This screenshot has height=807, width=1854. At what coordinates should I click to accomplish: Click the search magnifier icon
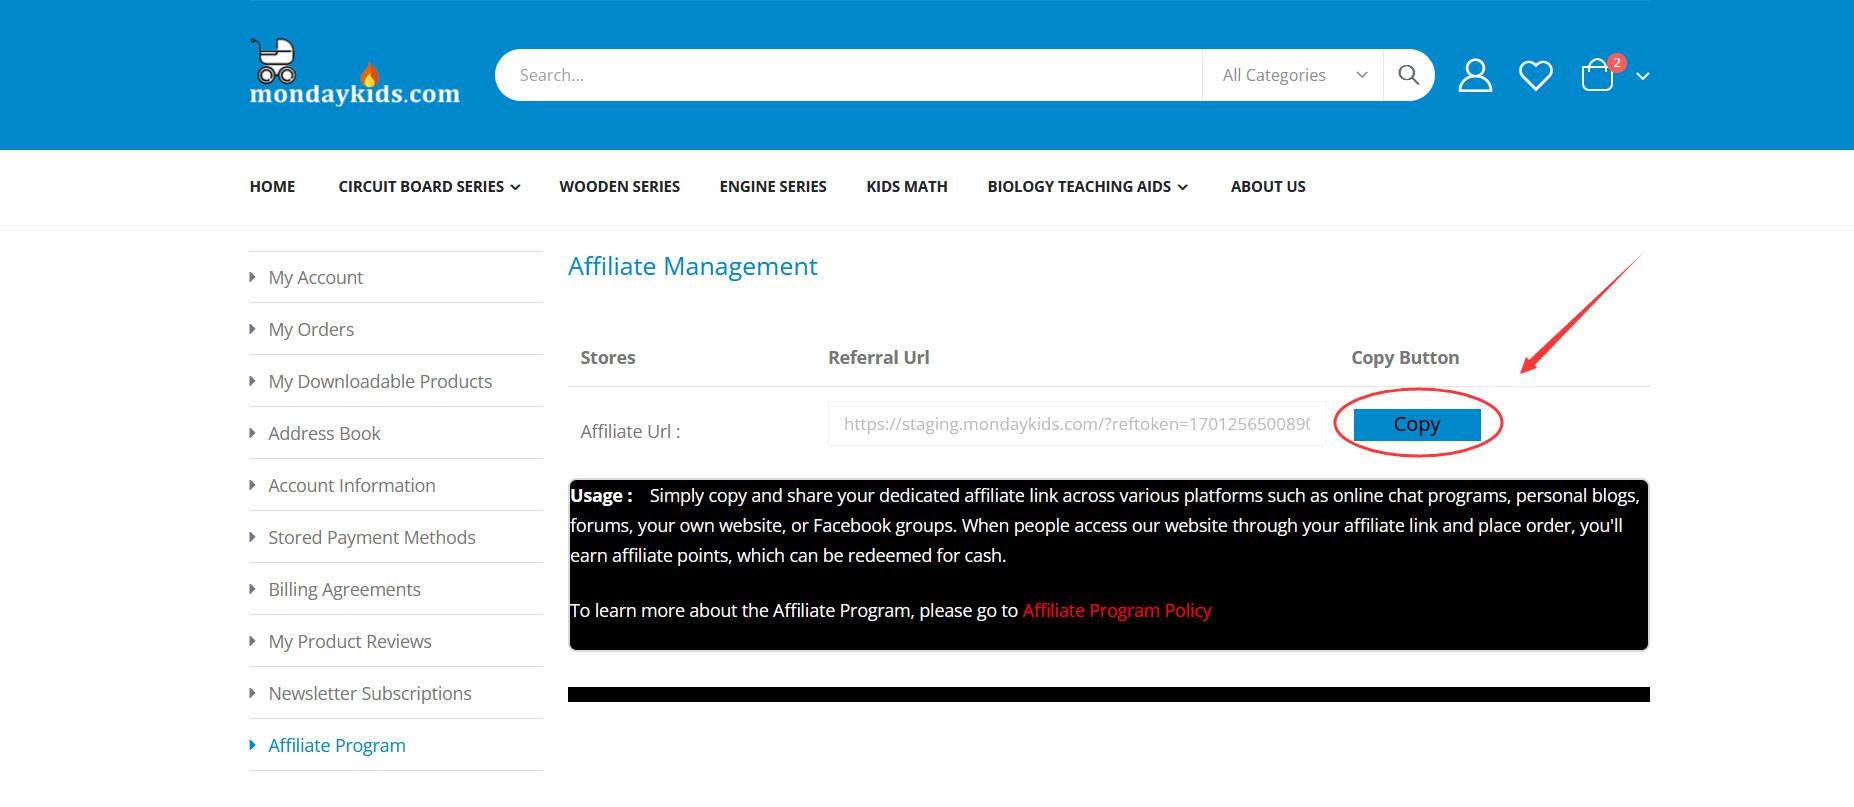click(x=1408, y=75)
